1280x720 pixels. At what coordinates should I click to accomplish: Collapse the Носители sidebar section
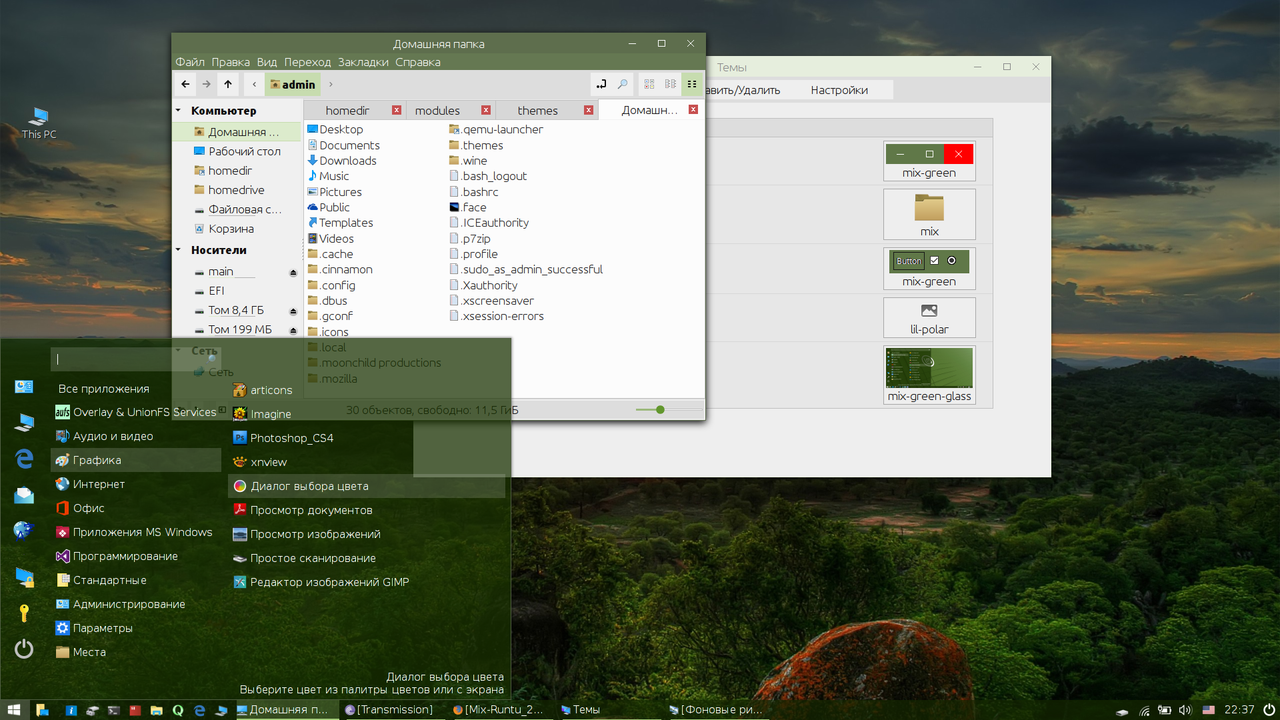pyautogui.click(x=179, y=250)
